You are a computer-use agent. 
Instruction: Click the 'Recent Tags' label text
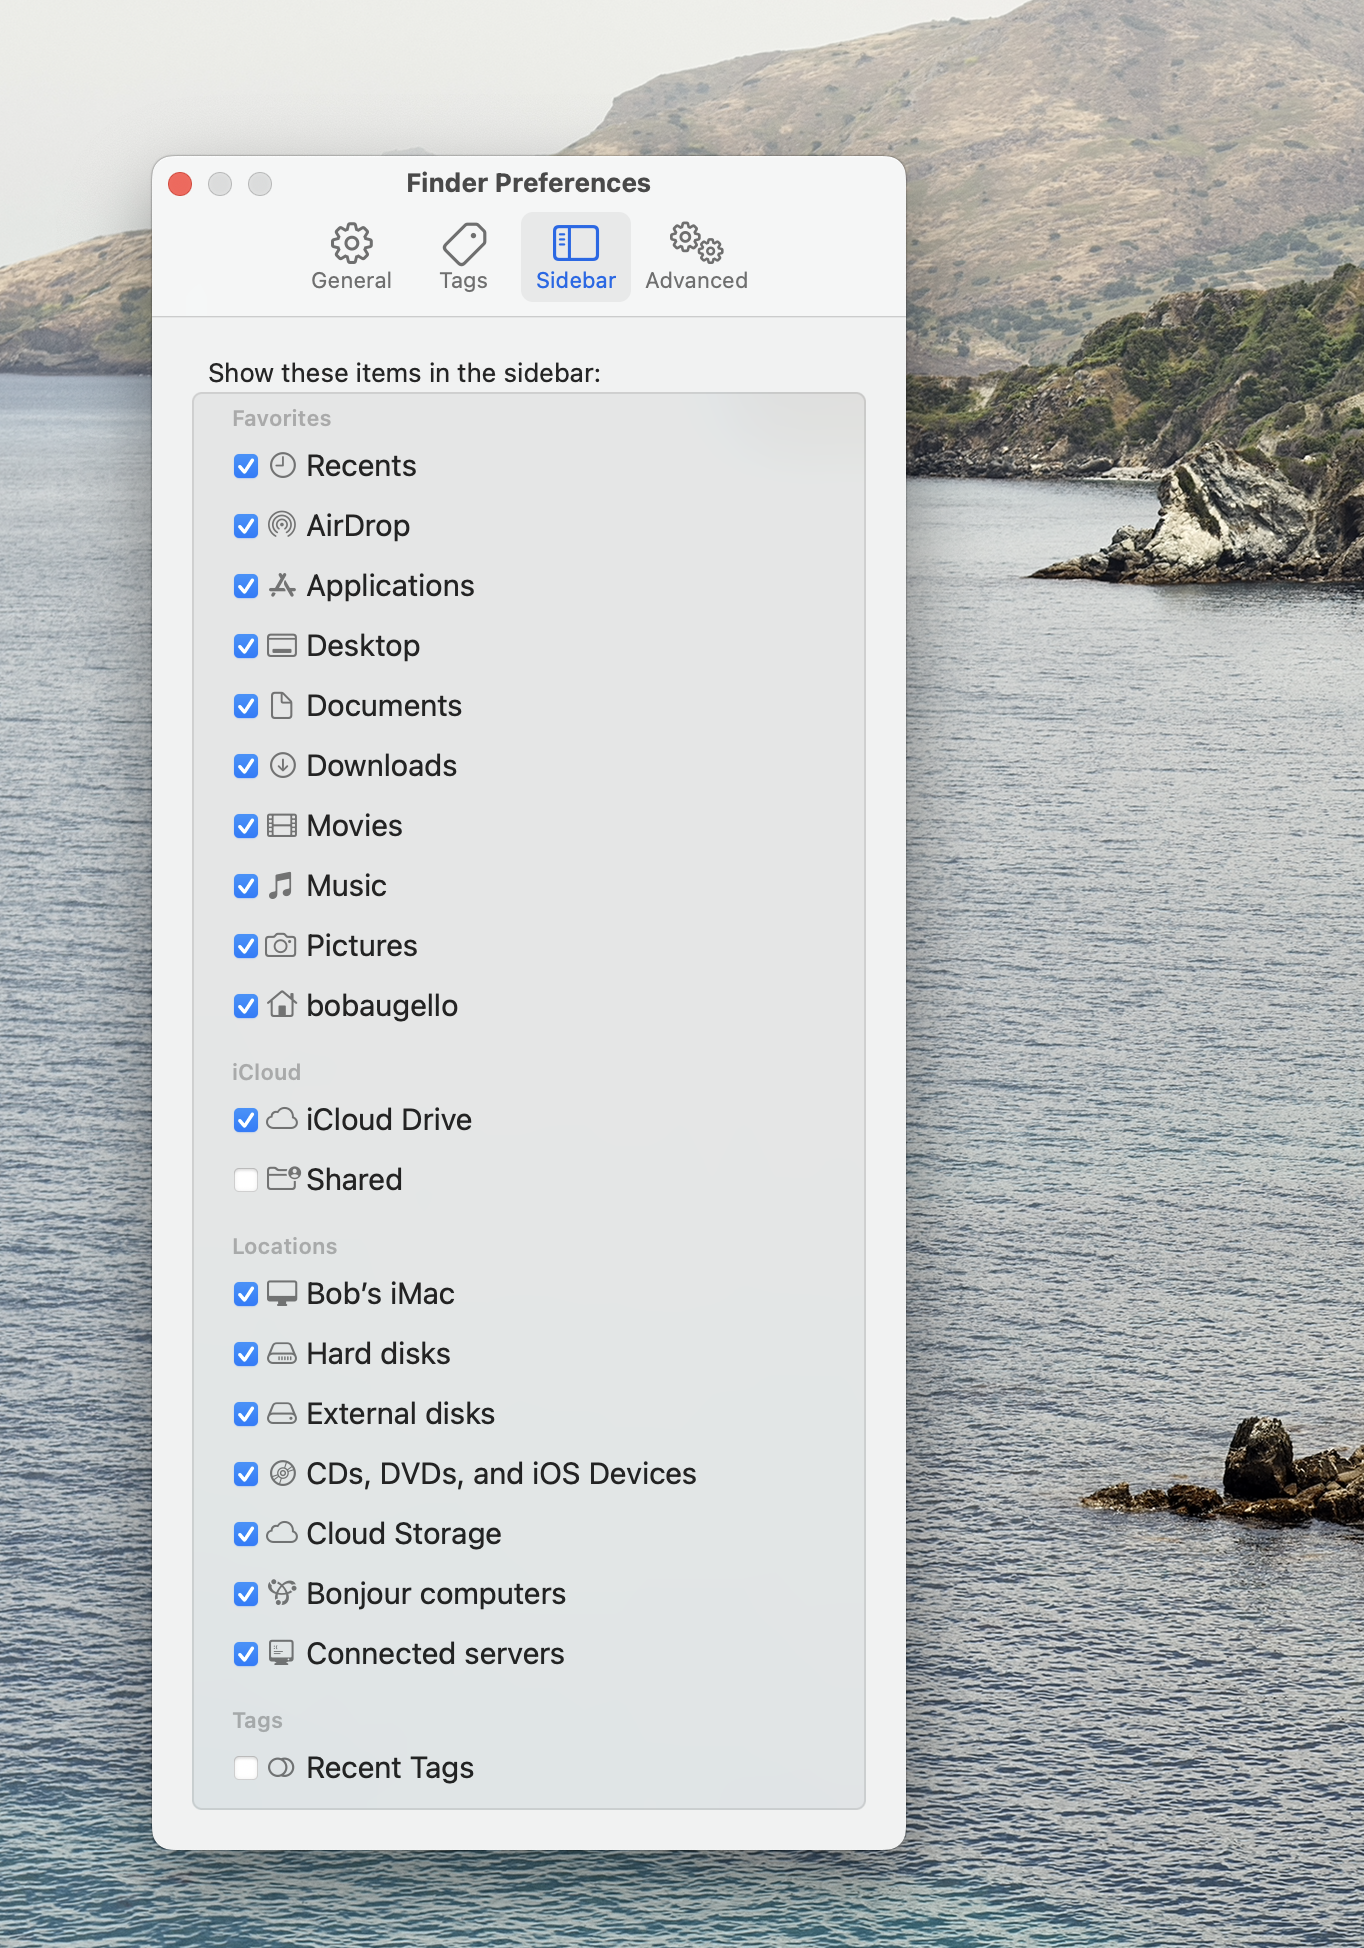click(x=390, y=1768)
